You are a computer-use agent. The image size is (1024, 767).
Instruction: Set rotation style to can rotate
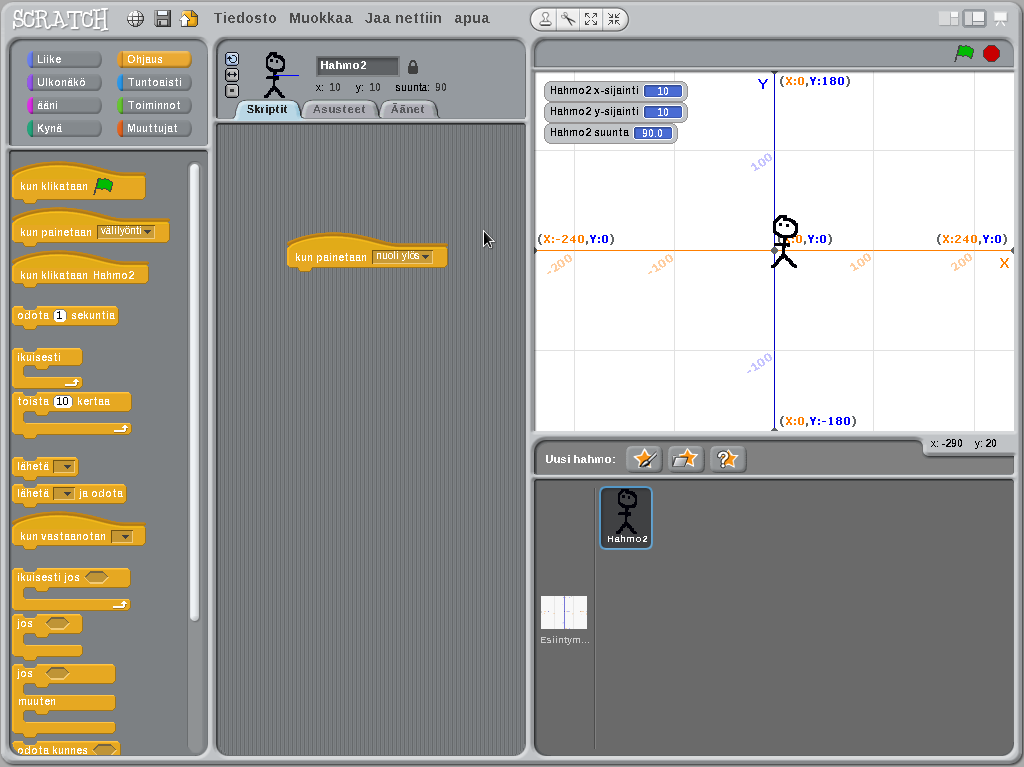pos(232,59)
